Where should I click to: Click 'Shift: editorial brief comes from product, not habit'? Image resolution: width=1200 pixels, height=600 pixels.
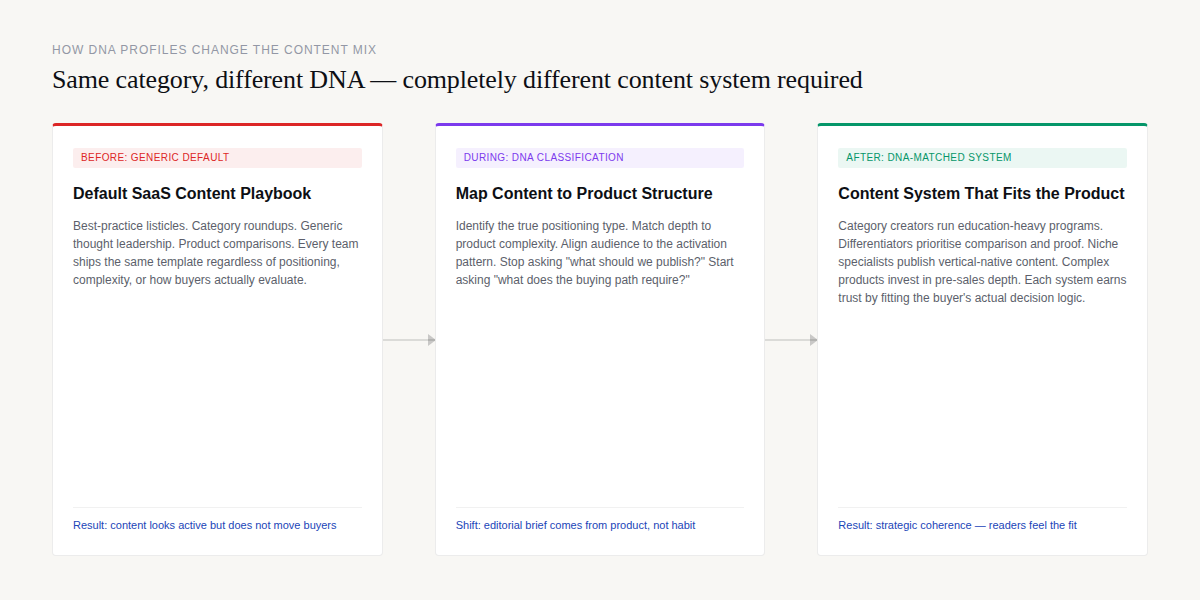tap(575, 525)
